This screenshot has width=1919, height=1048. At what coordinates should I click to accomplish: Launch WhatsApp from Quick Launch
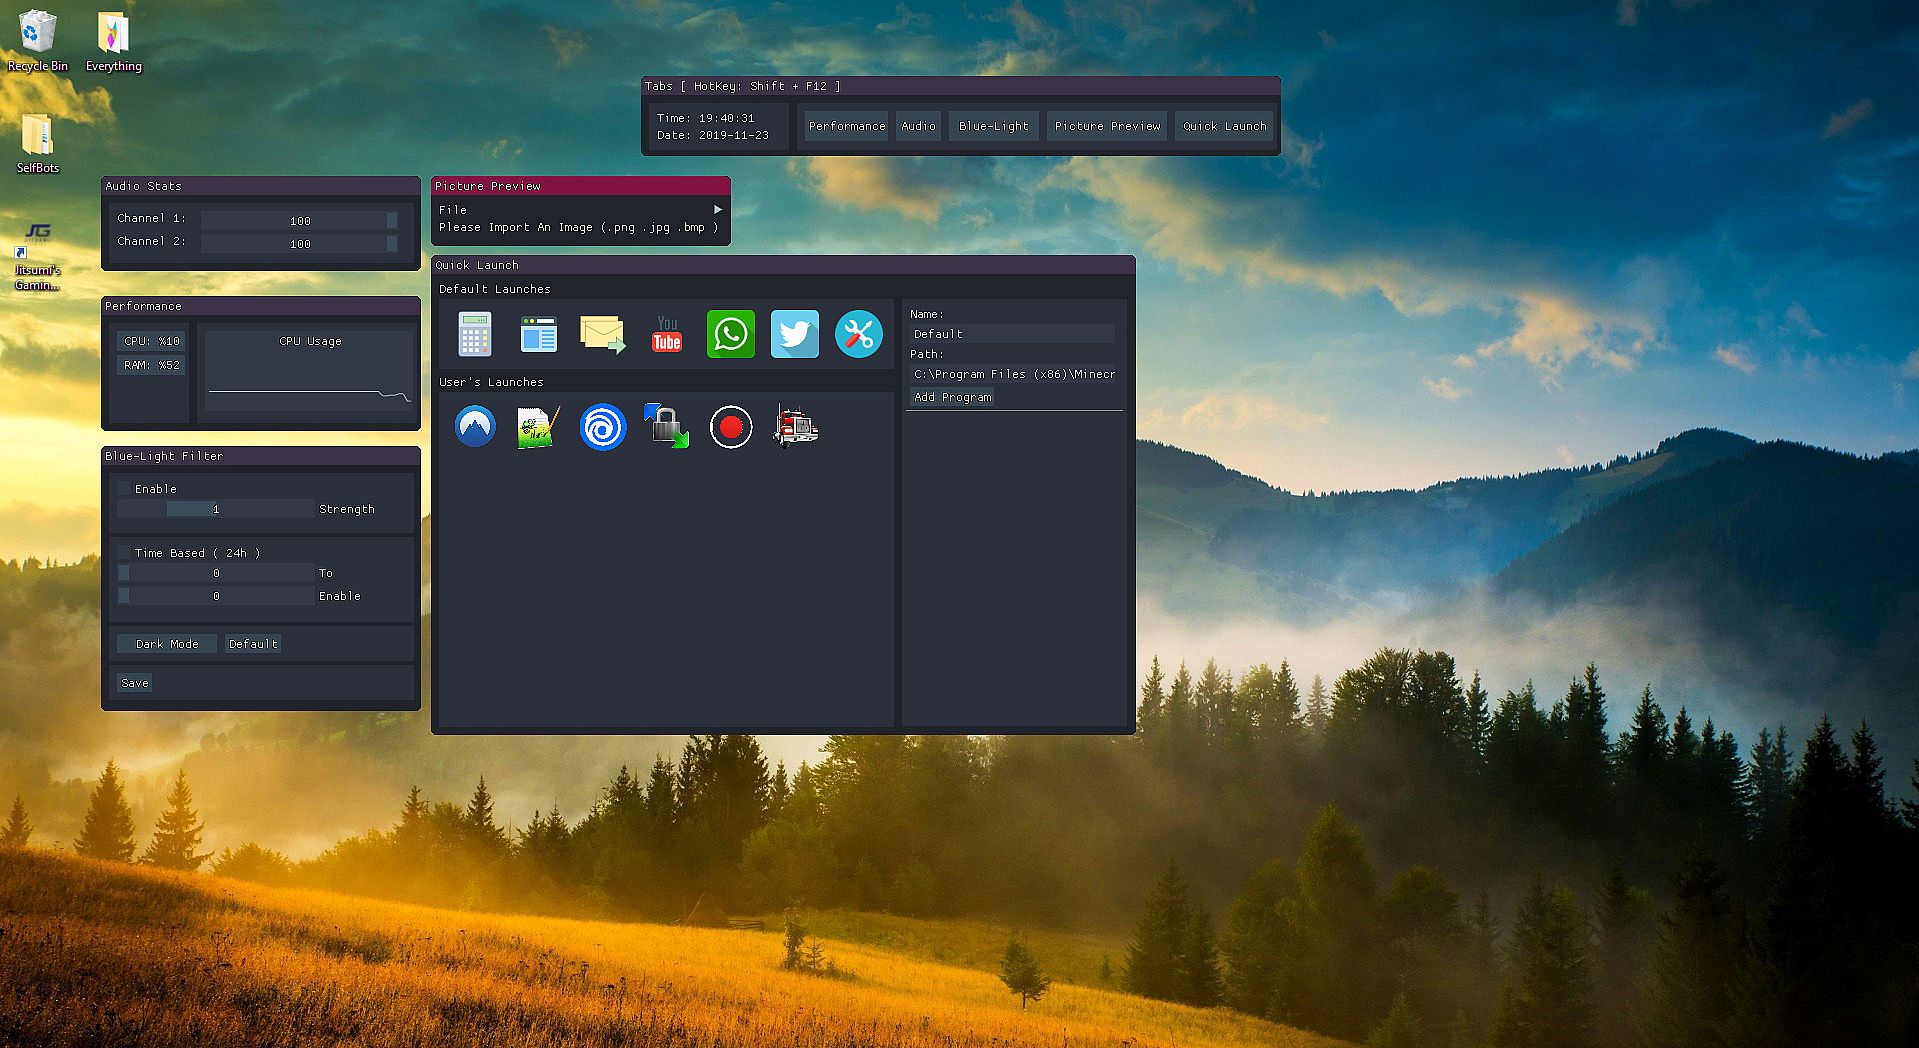click(x=731, y=334)
